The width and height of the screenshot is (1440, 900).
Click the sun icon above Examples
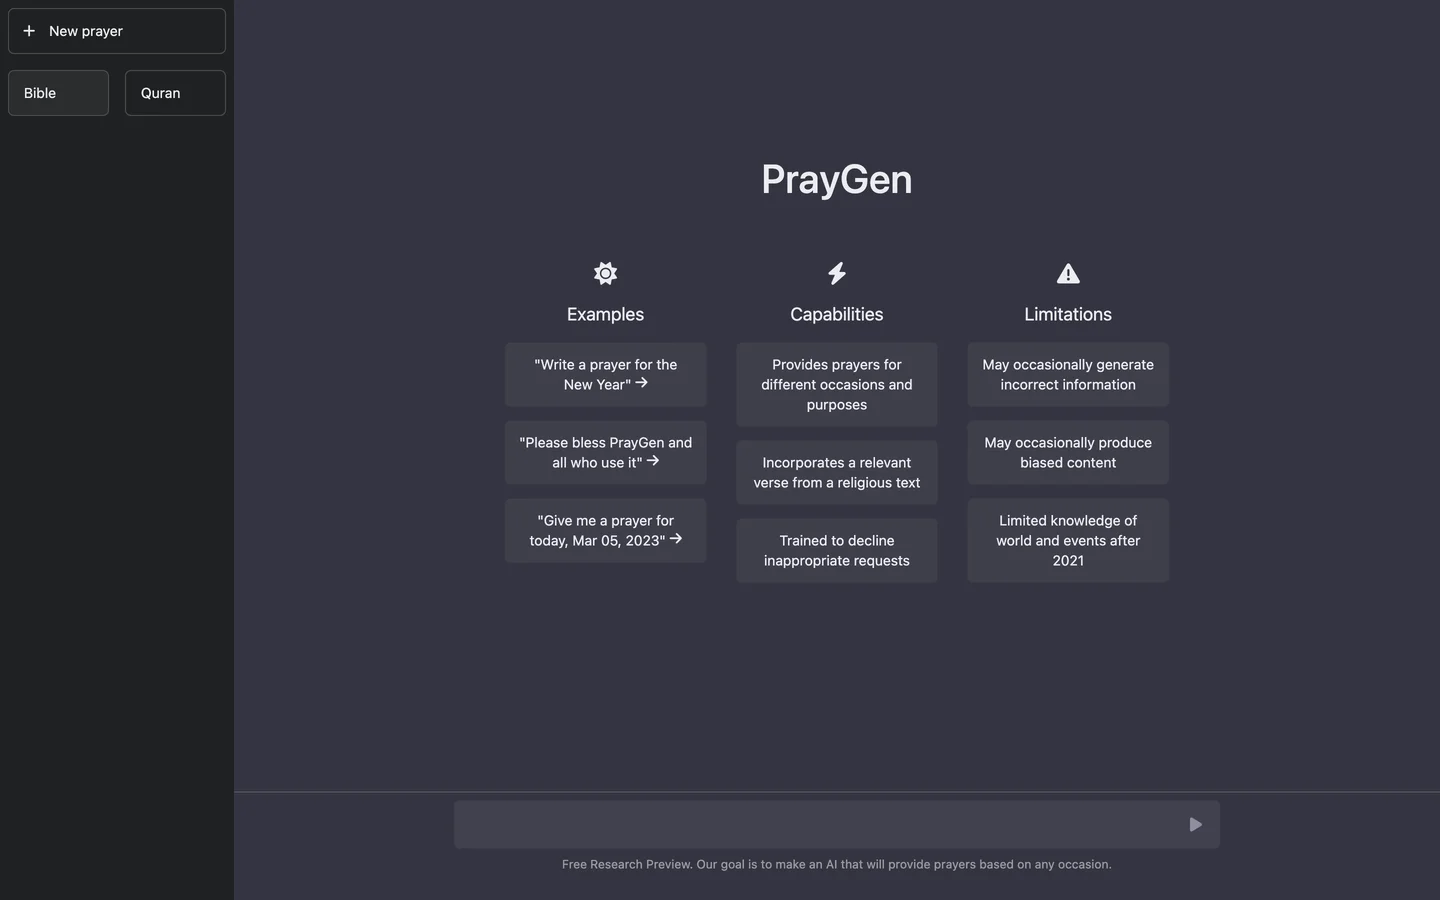point(605,273)
